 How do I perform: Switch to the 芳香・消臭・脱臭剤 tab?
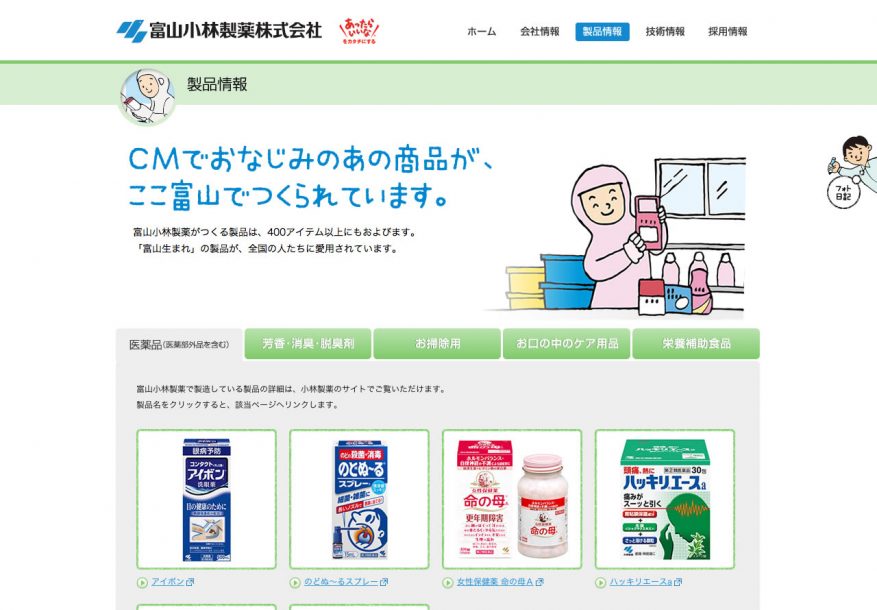(308, 343)
